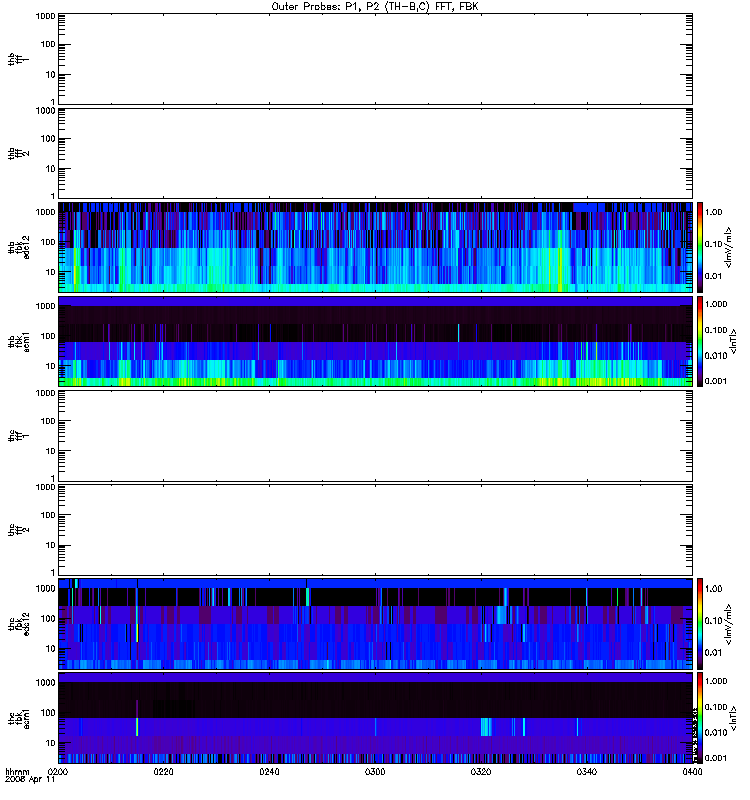
Task: Click the <|mV/m|> label beside thb edc12 colorbar
Action: click(729, 247)
